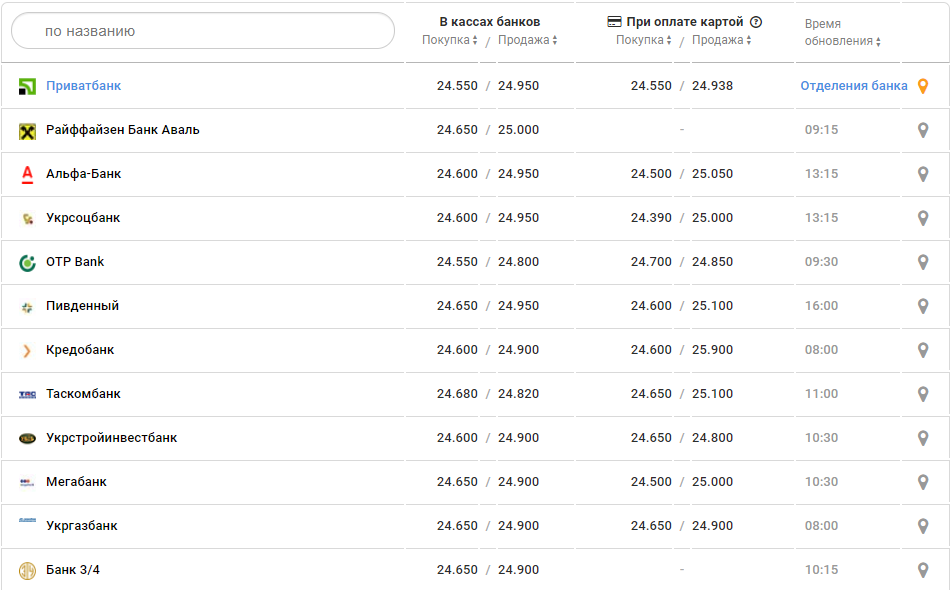Sort by card payment Продажа rate
Viewport: 951px width, 591px height.
pos(721,40)
